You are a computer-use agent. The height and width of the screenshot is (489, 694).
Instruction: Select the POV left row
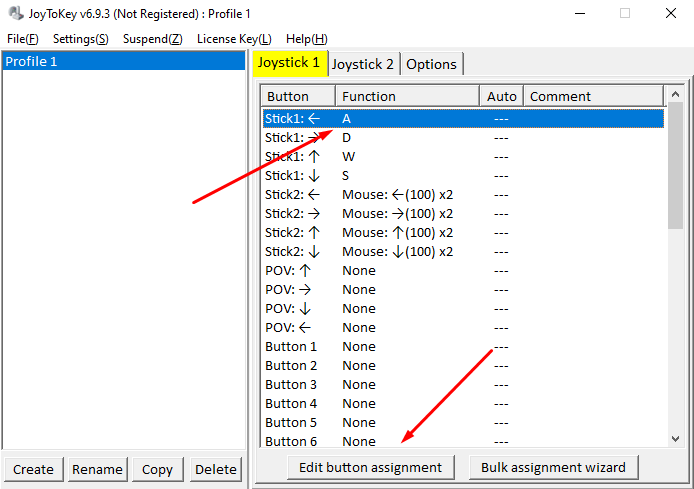tap(463, 328)
